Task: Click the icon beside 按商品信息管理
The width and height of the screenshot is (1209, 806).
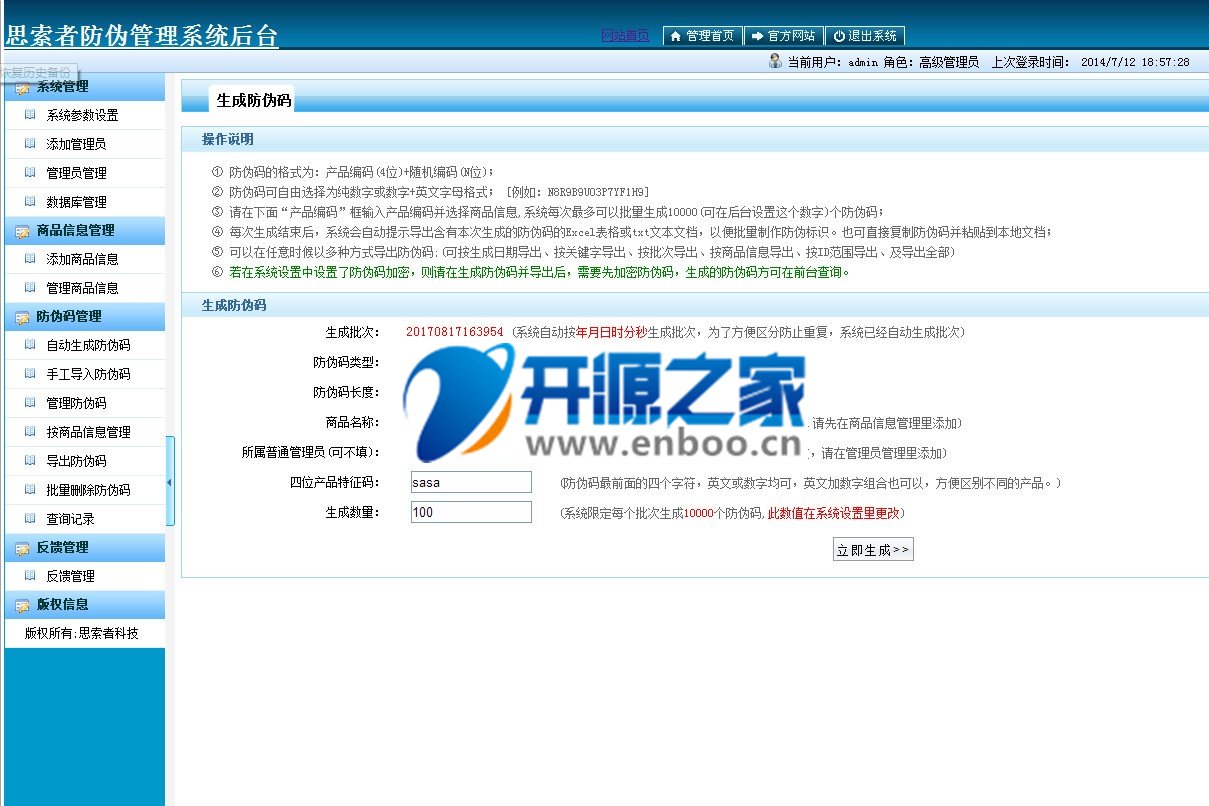Action: point(30,432)
